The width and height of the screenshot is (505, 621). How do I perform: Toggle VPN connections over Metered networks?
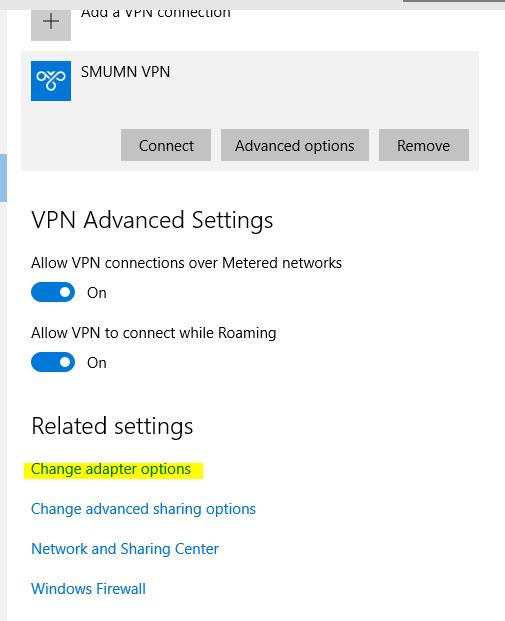tap(53, 292)
